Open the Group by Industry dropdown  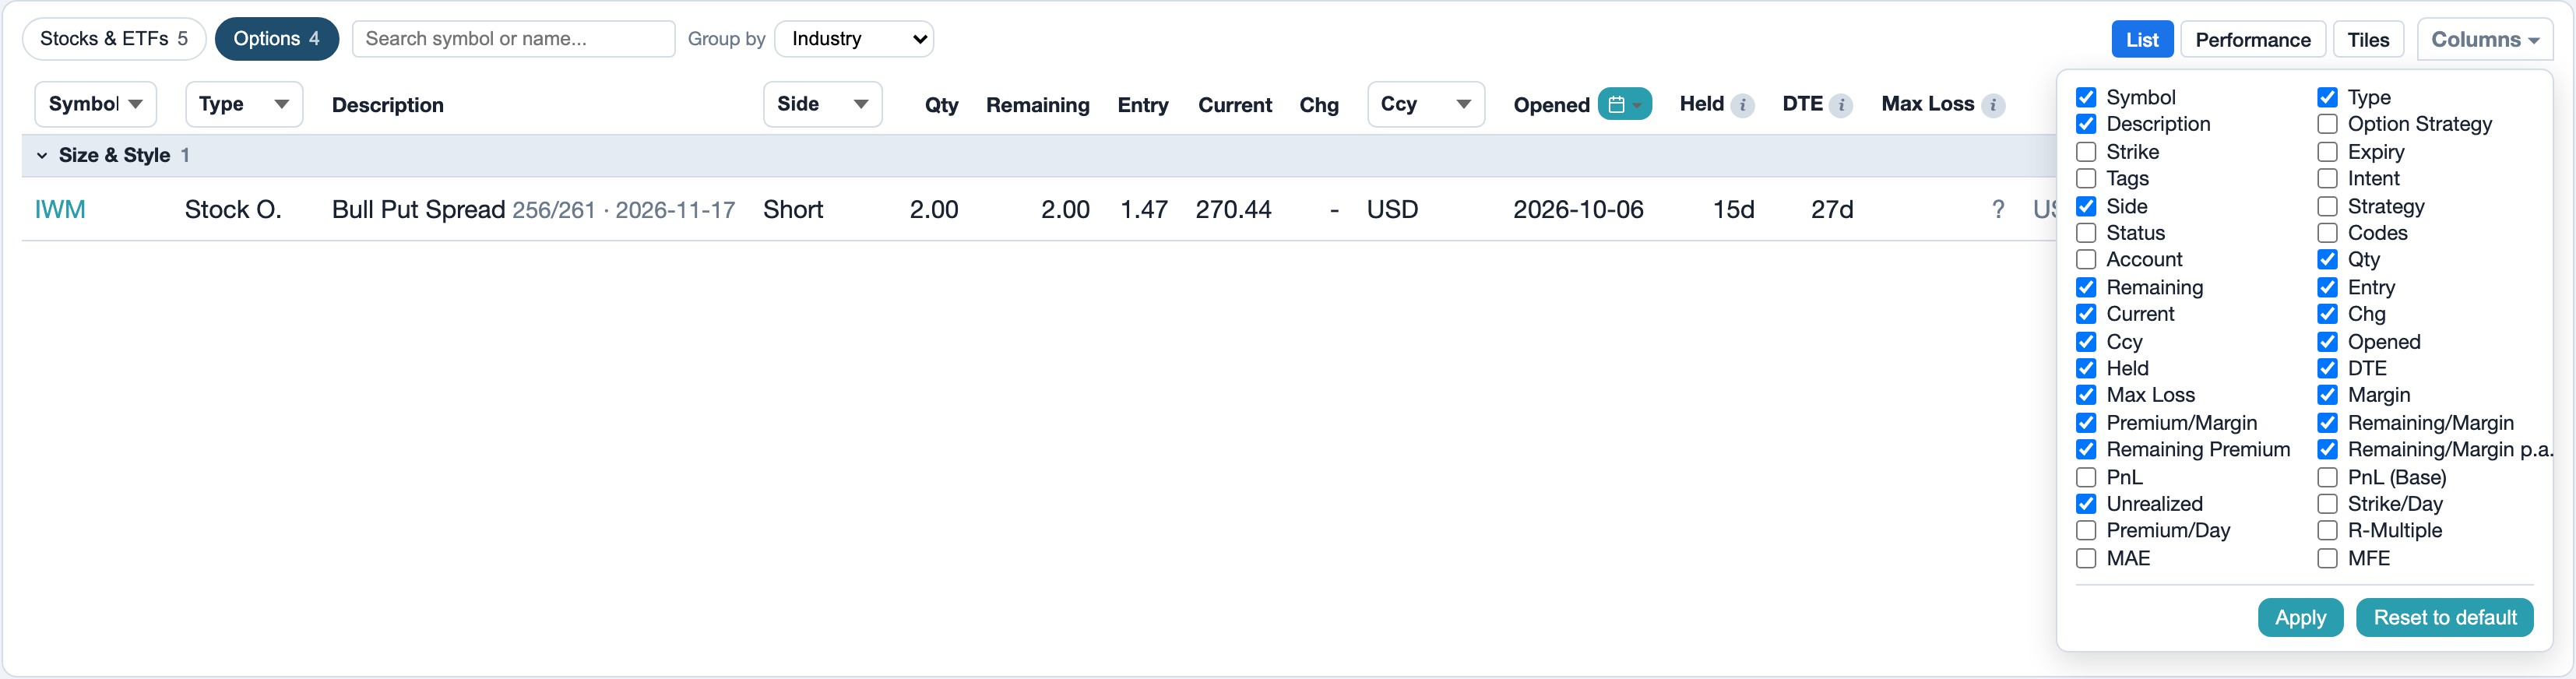coord(854,39)
